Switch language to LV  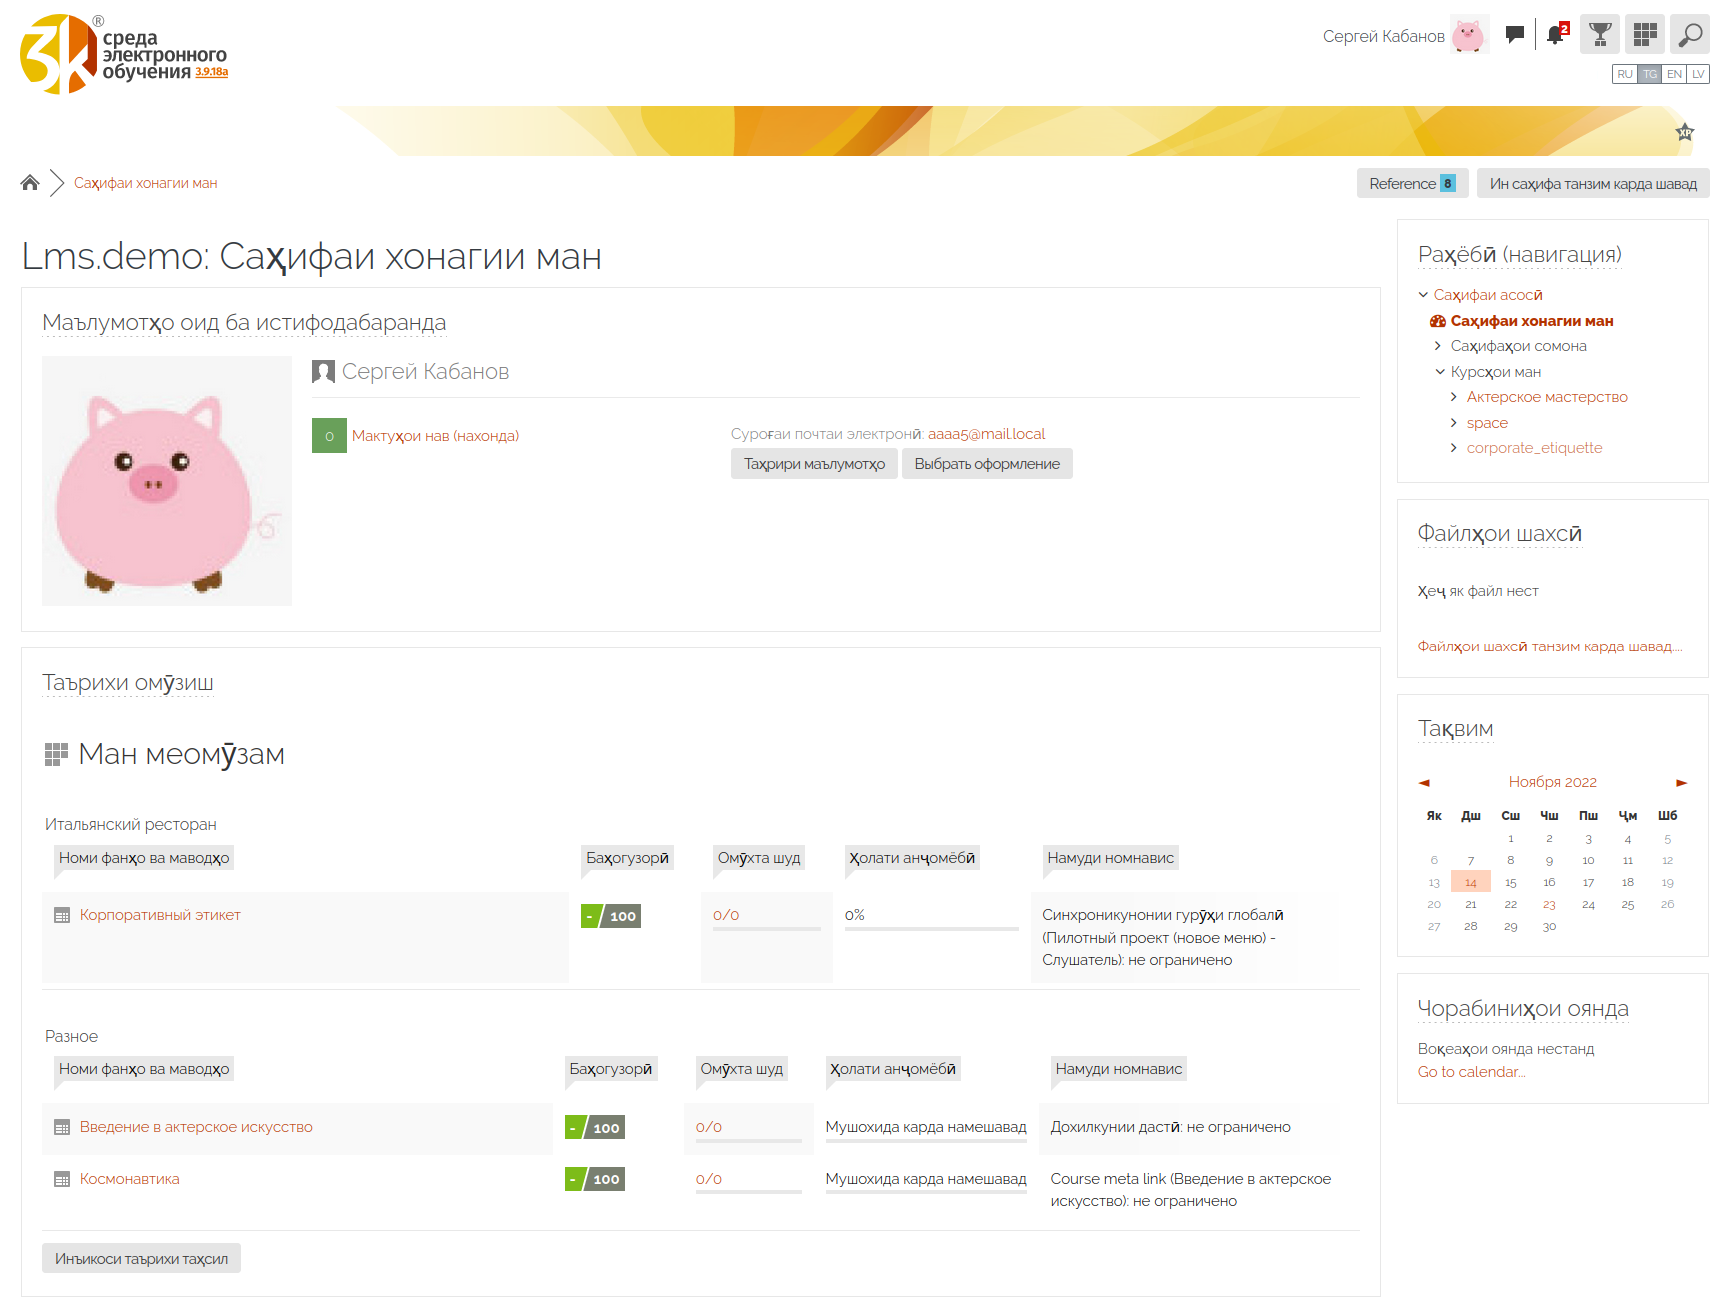pos(1698,74)
